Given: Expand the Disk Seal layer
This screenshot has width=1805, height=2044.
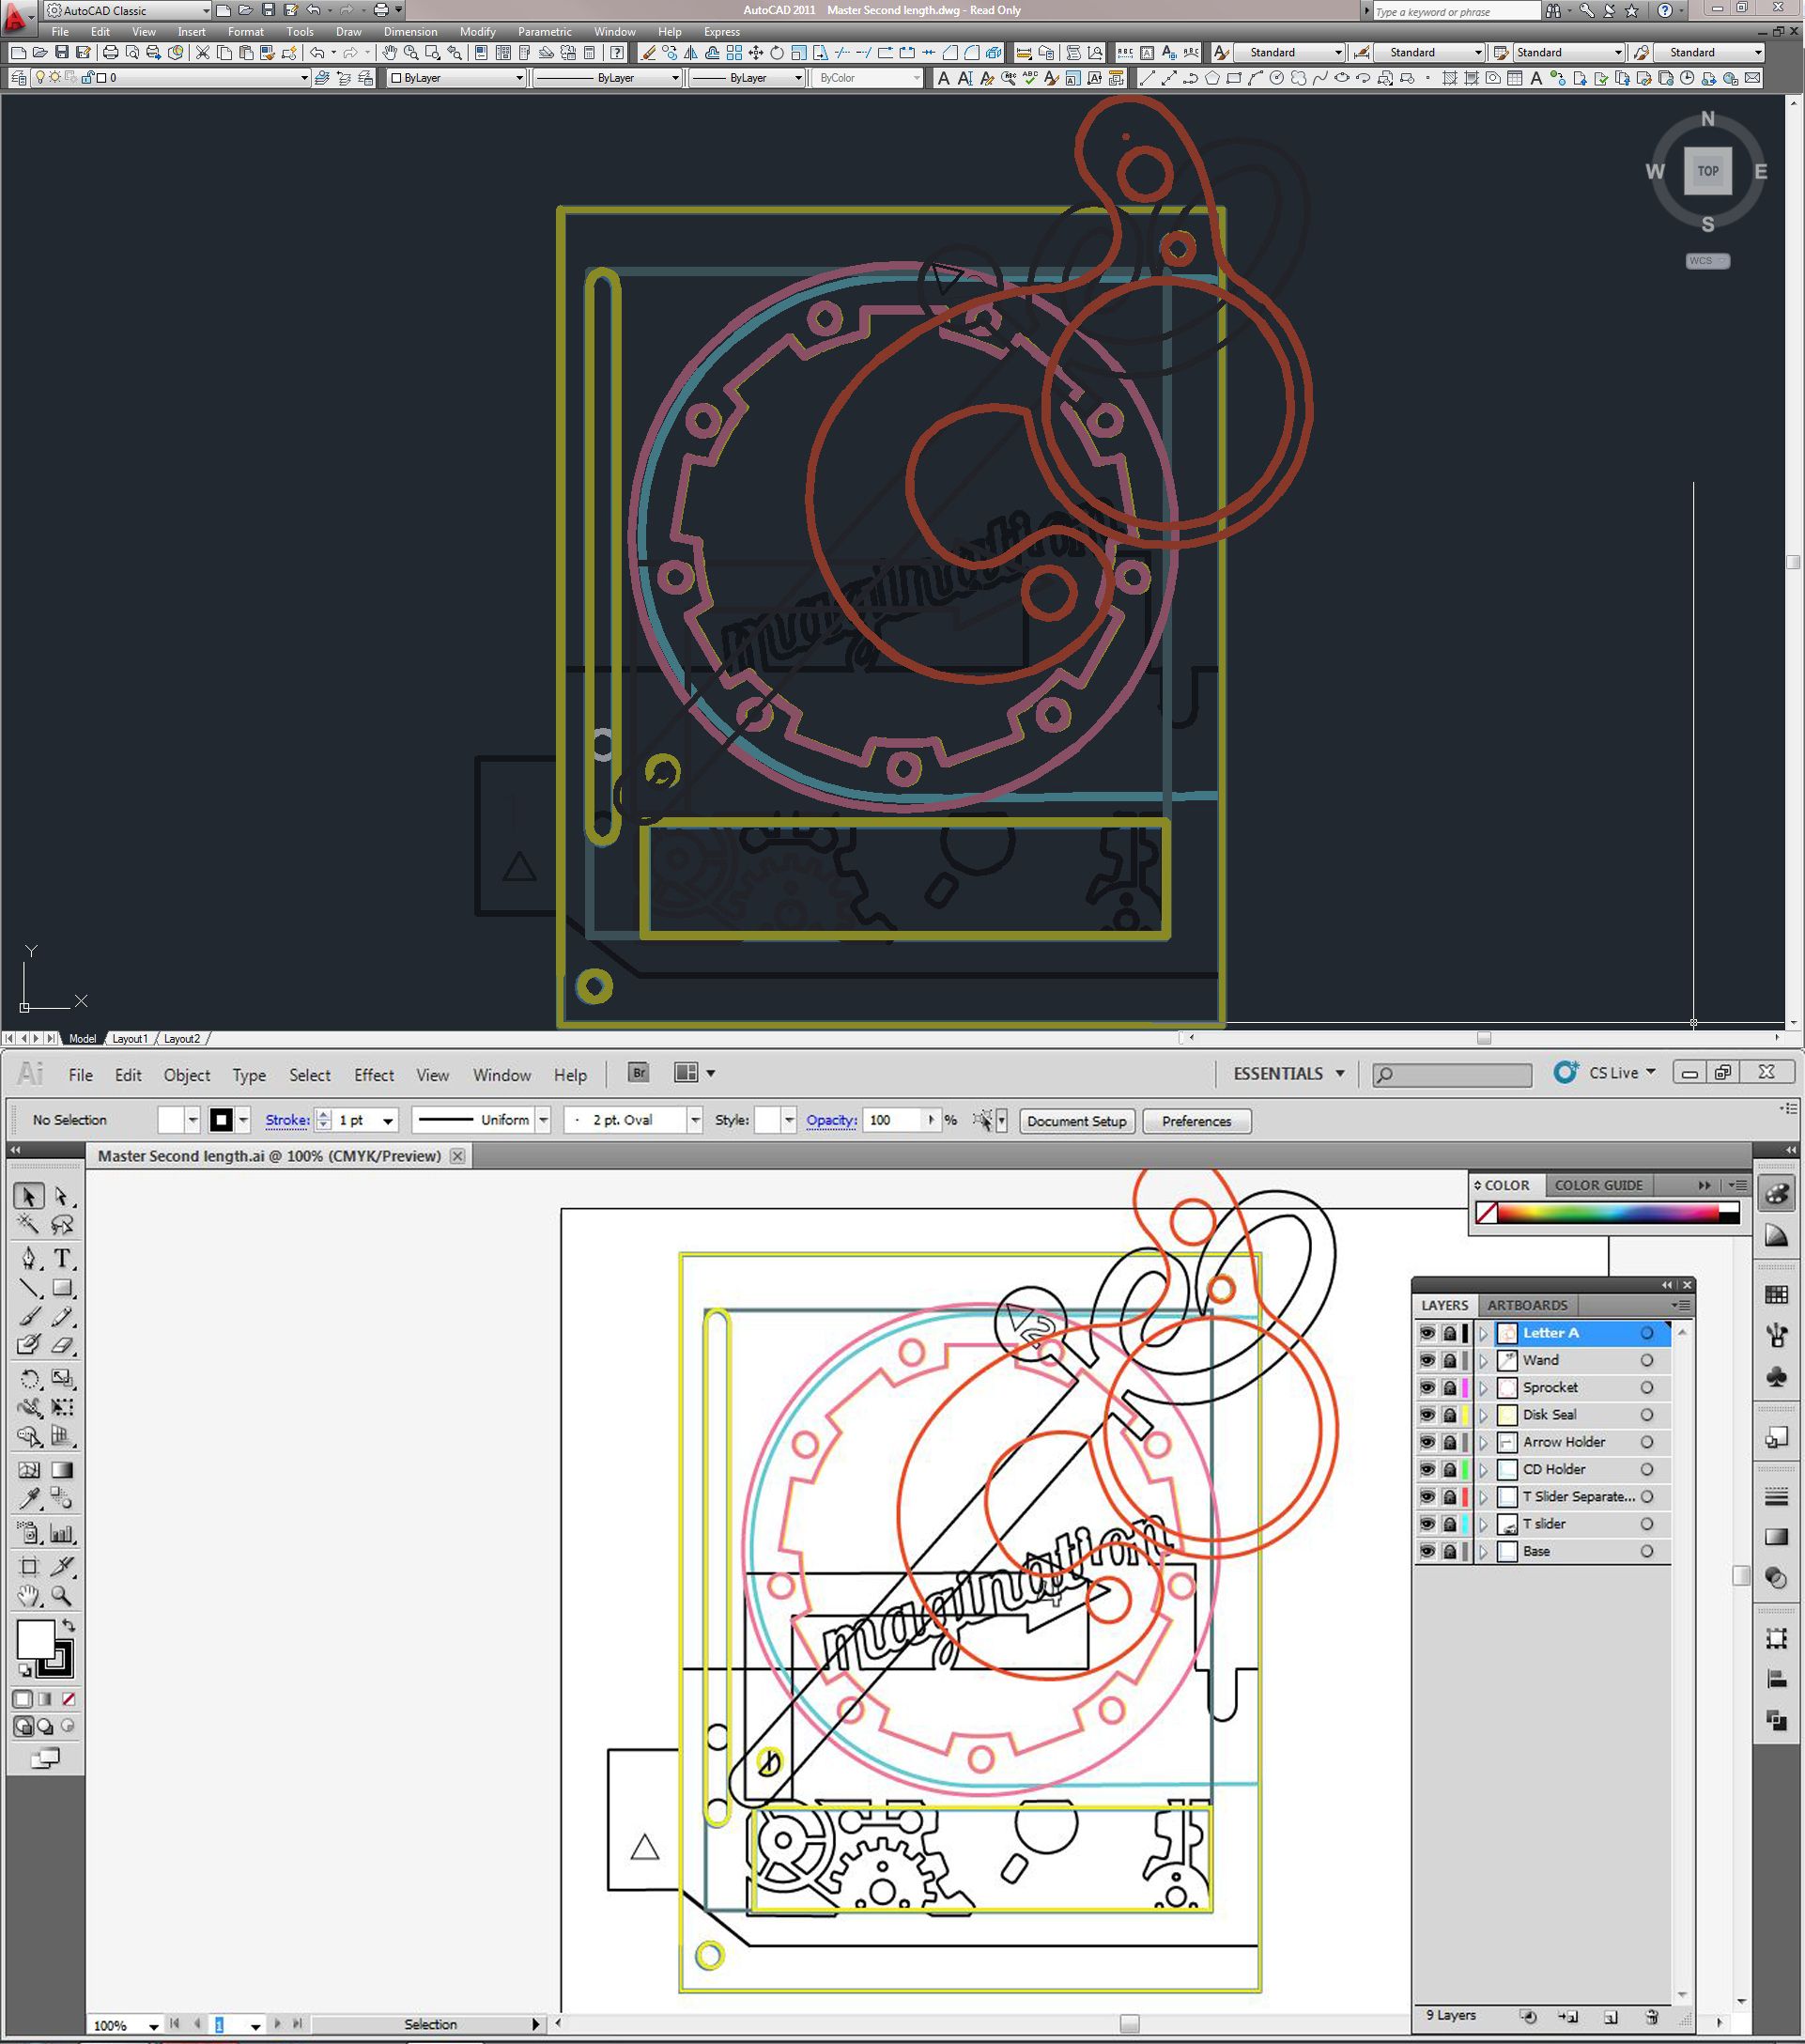Looking at the screenshot, I should click(x=1484, y=1415).
